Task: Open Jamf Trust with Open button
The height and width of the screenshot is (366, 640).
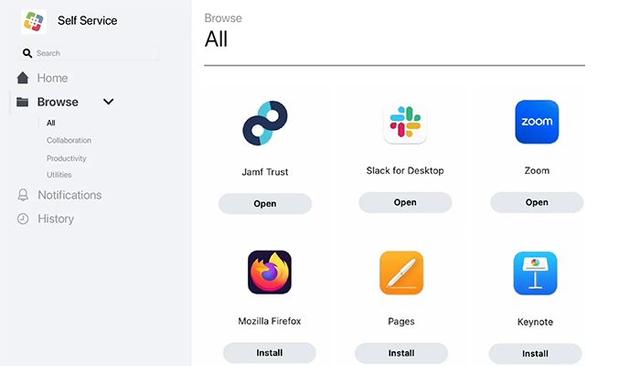Action: point(265,204)
